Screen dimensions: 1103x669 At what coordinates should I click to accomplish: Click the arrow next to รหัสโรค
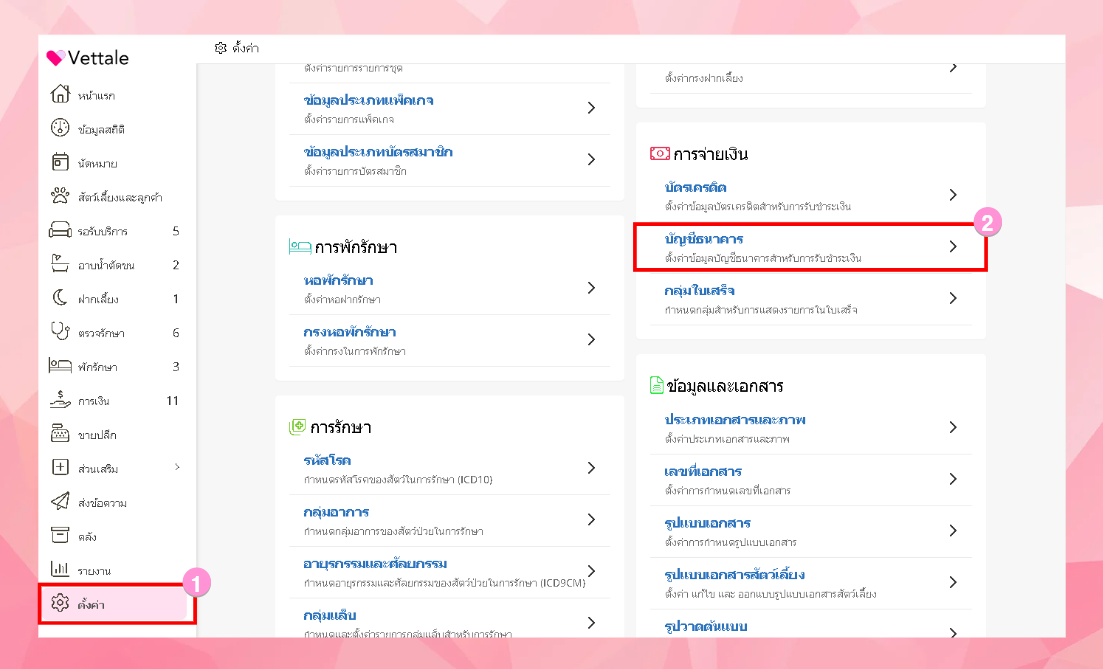[x=591, y=468]
